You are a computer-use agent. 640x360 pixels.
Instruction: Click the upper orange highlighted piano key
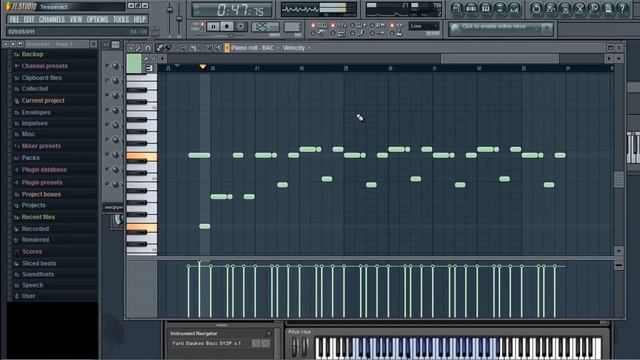142,156
